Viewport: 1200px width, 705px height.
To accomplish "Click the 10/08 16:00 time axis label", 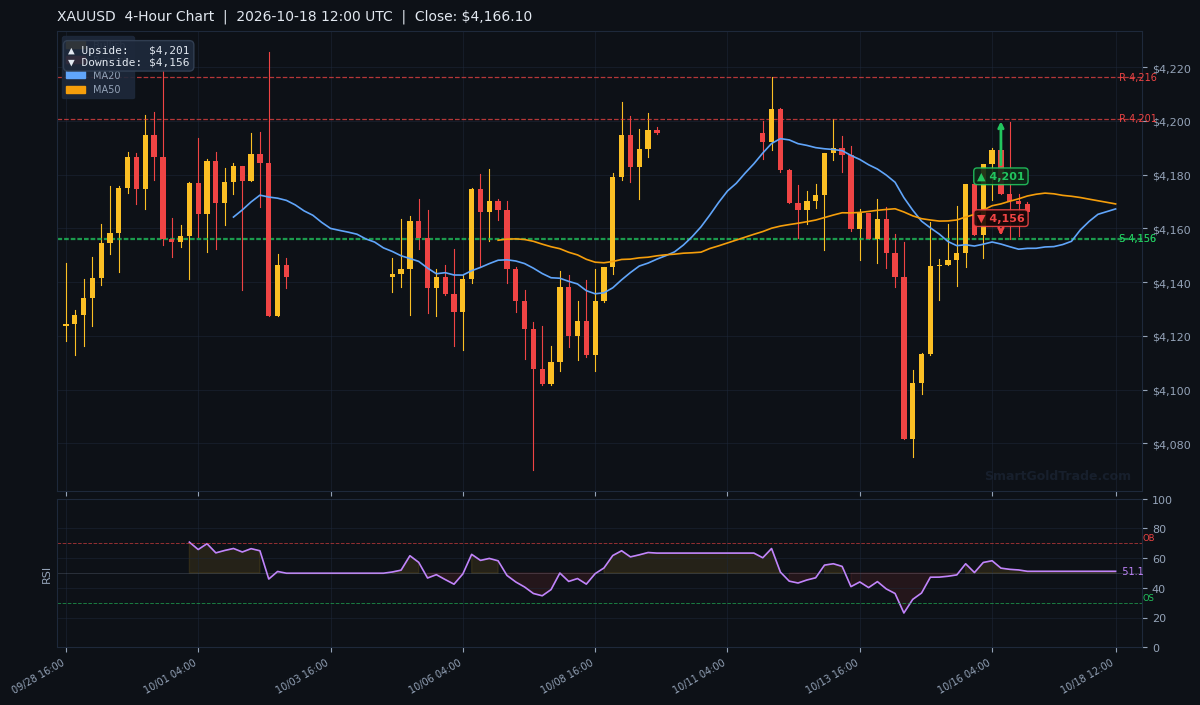I will pyautogui.click(x=568, y=676).
